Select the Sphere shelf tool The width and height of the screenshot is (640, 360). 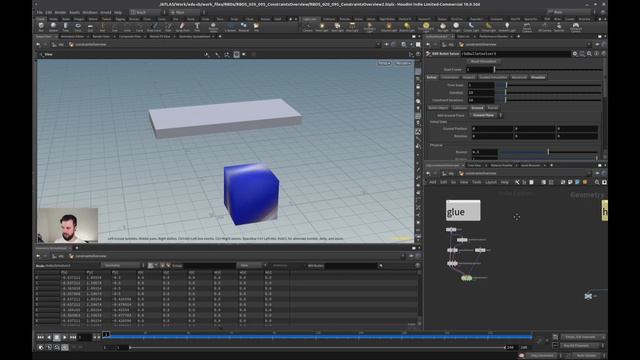click(x=53, y=27)
